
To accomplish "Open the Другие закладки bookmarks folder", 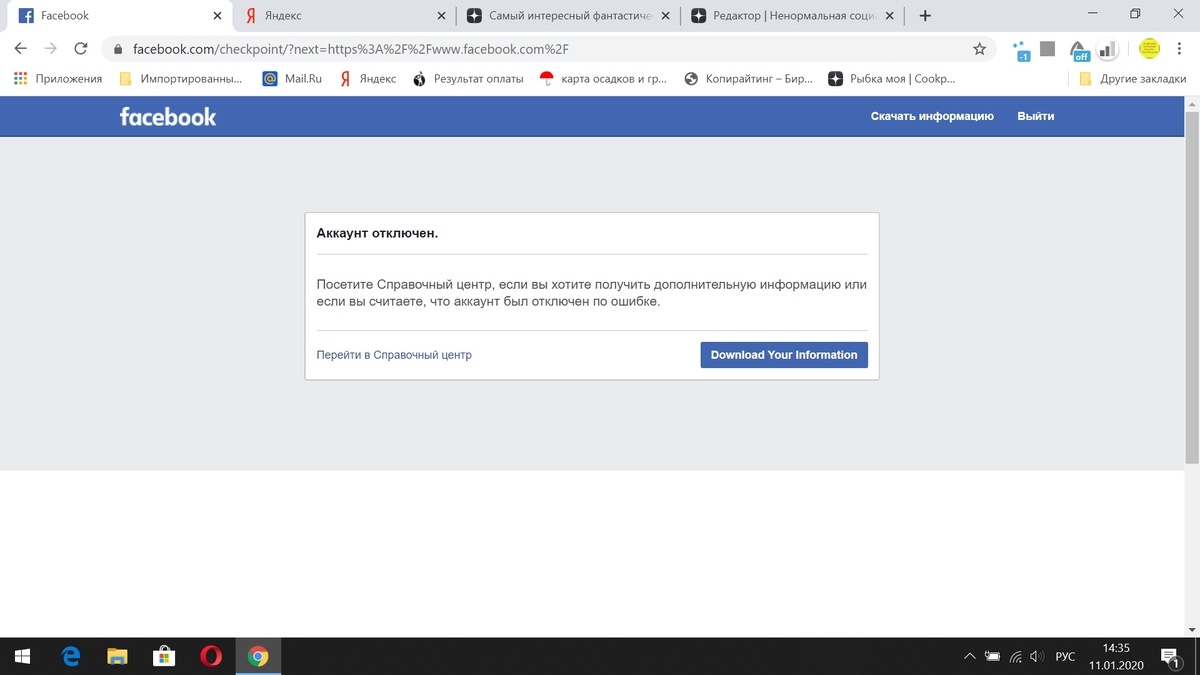I will coord(1133,78).
